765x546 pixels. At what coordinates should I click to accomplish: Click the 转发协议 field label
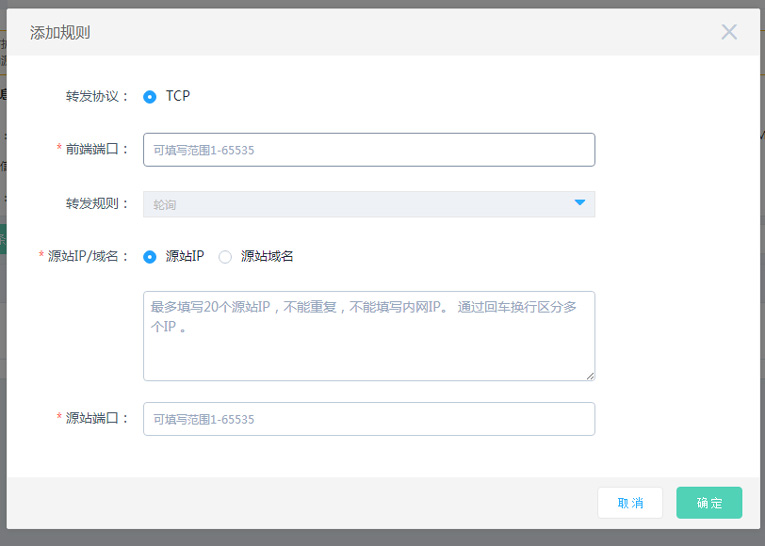[97, 97]
